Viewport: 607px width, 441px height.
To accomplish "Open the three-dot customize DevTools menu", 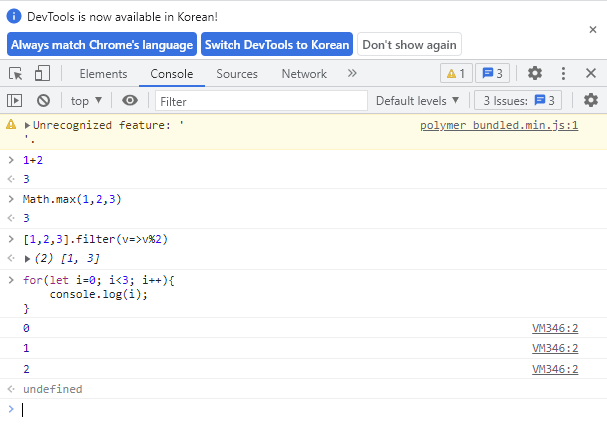I will click(x=563, y=73).
